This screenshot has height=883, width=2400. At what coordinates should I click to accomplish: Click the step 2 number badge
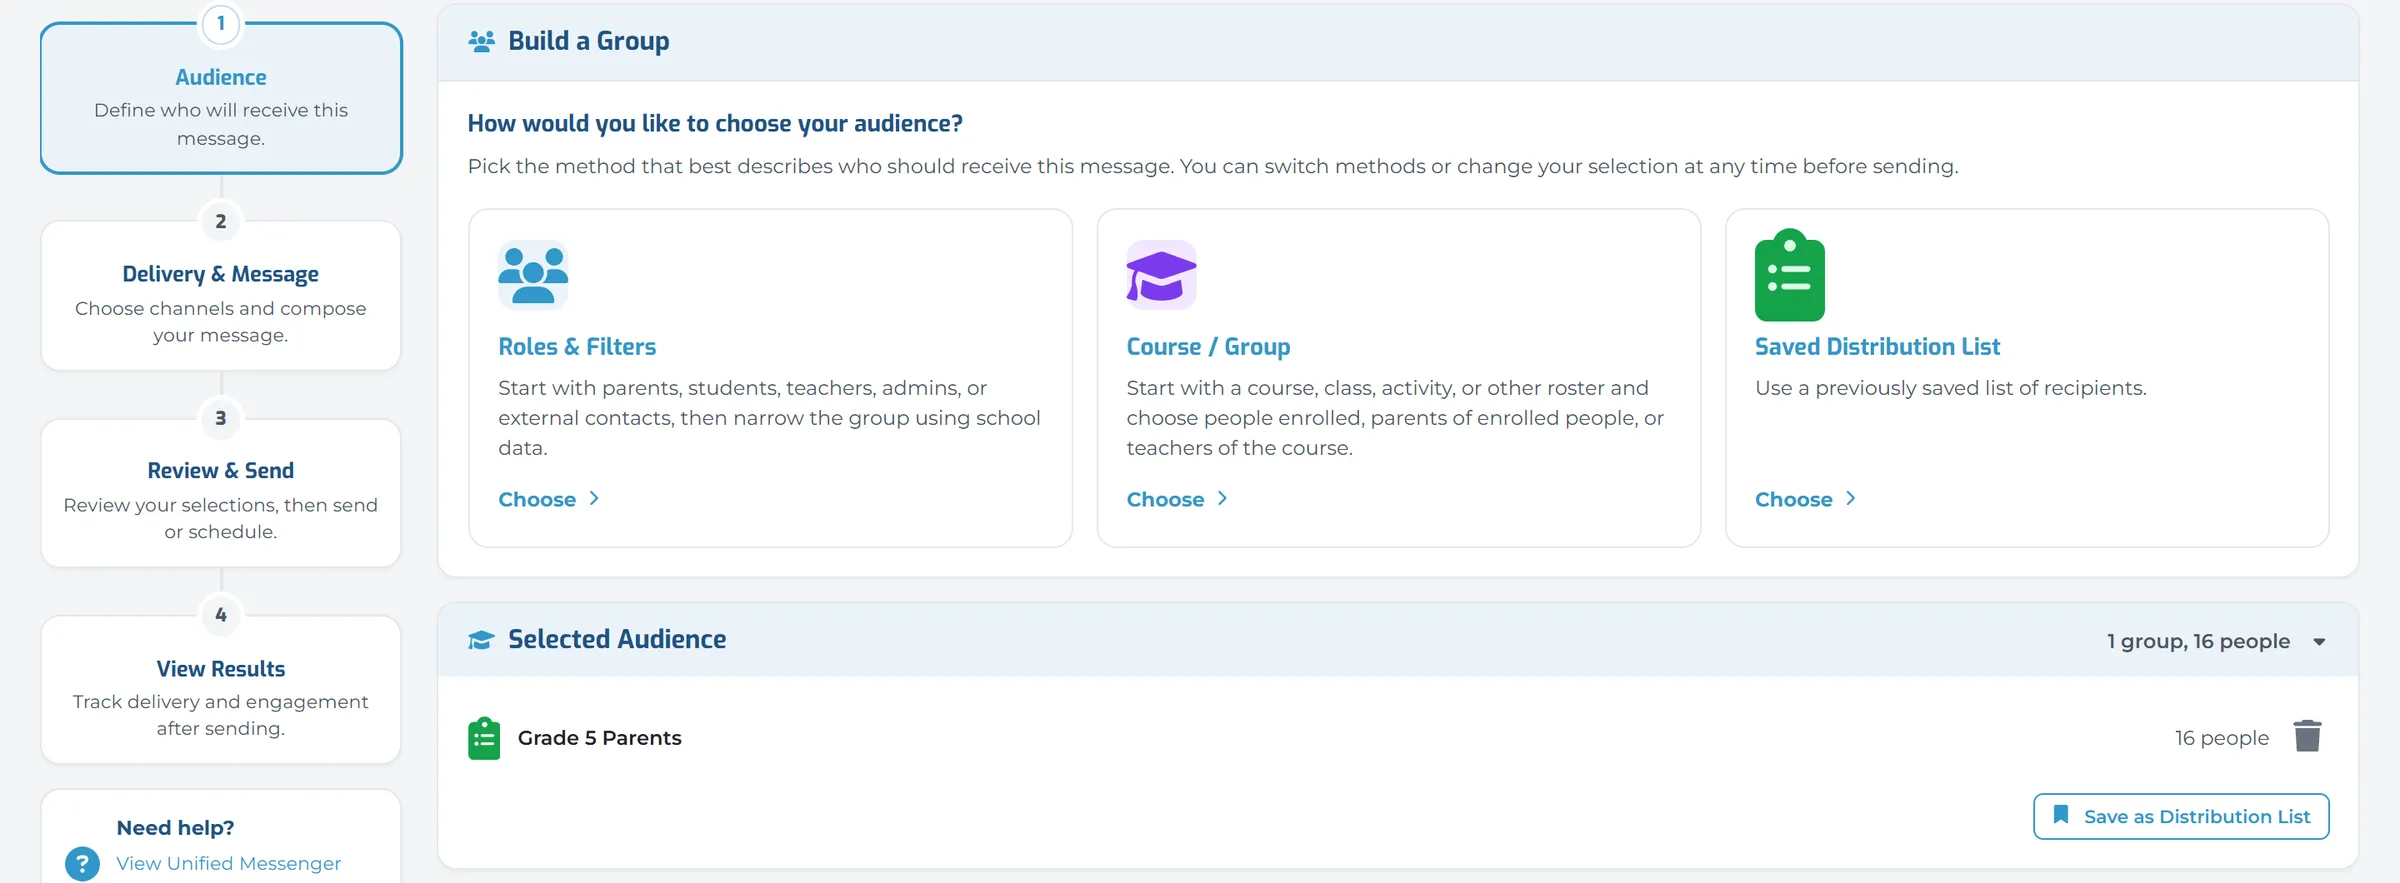221,221
